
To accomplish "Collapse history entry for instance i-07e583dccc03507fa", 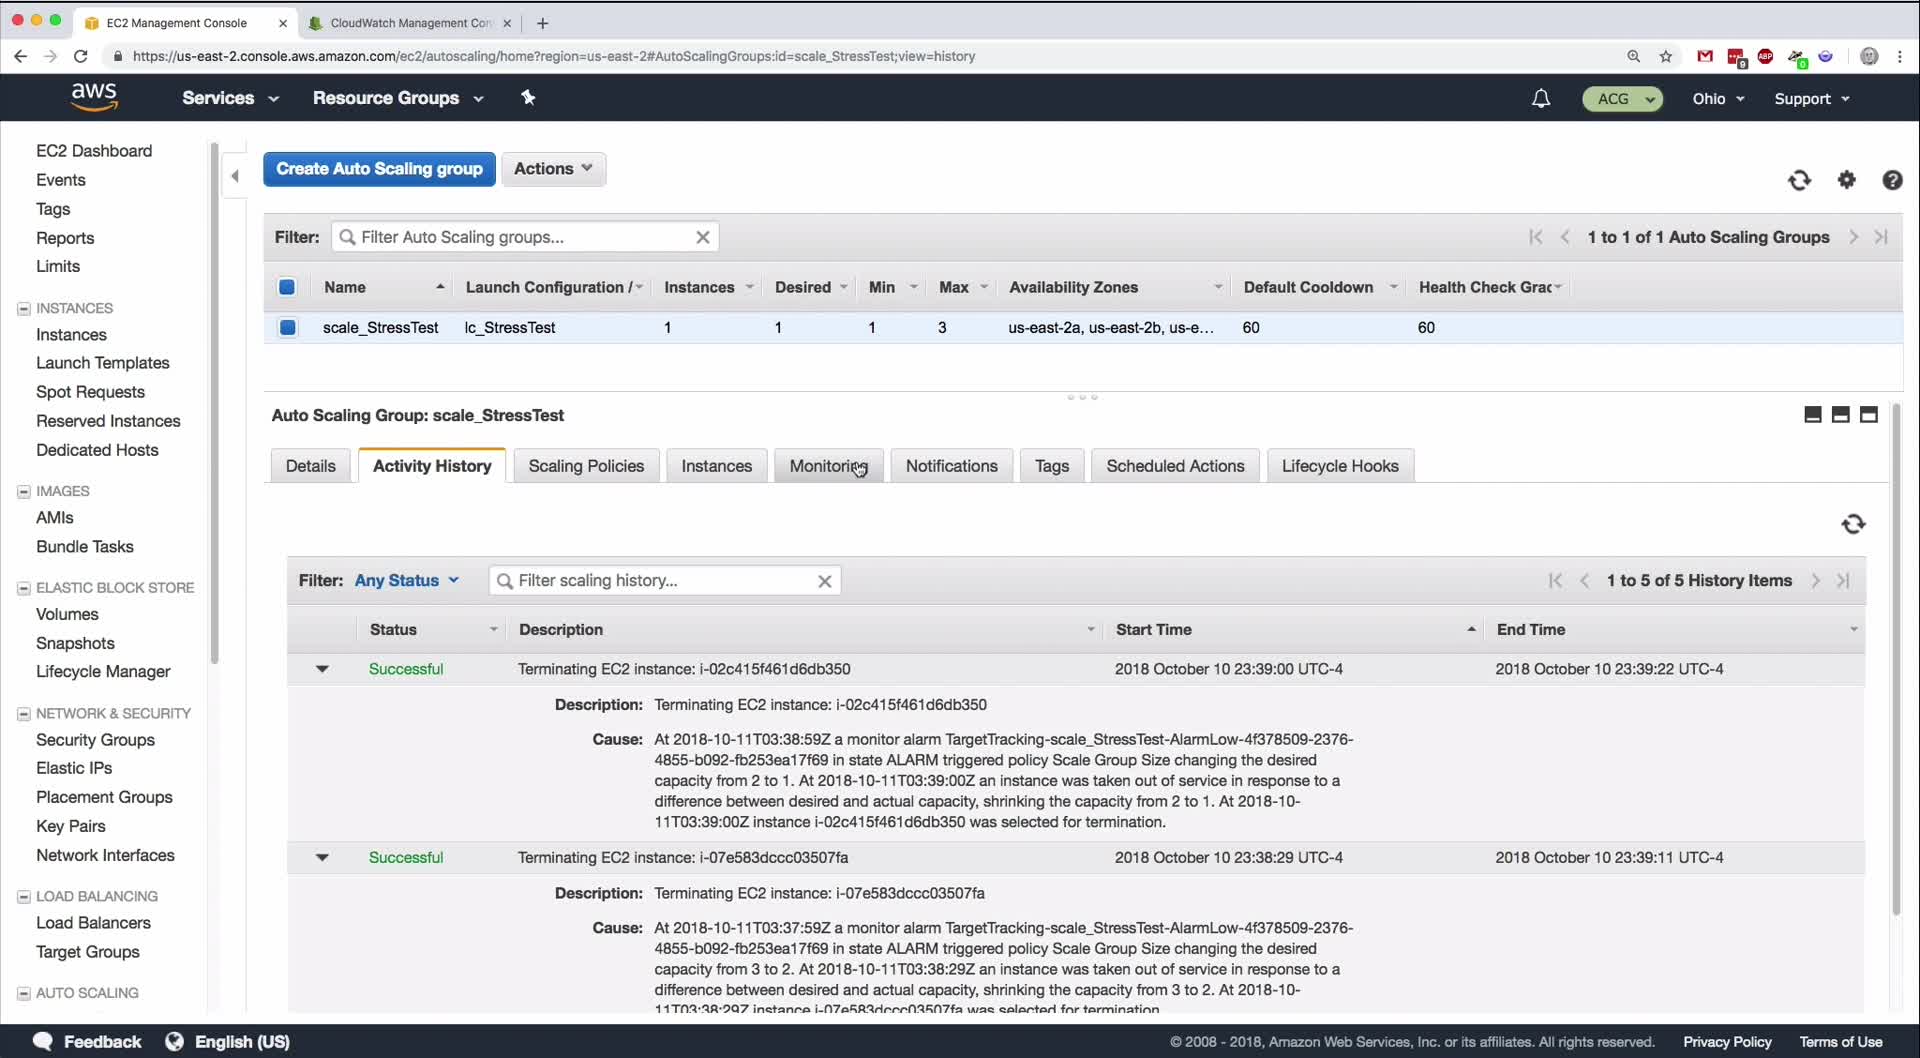I will pos(322,857).
